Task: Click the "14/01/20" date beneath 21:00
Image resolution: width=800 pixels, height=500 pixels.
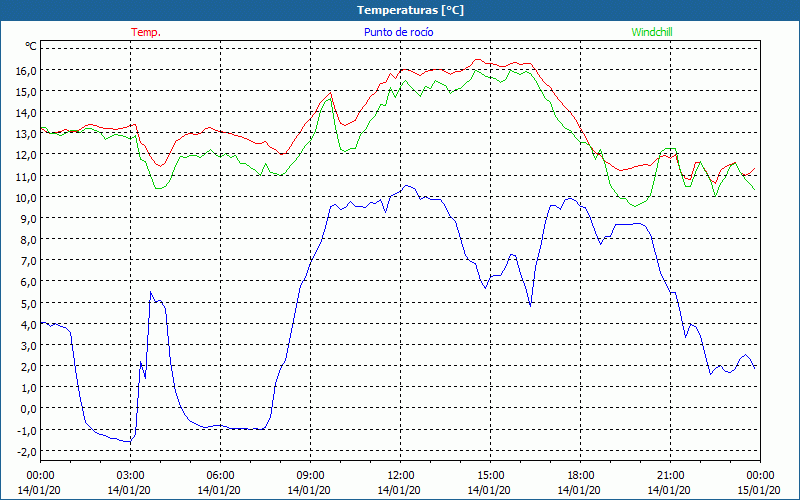Action: [669, 490]
